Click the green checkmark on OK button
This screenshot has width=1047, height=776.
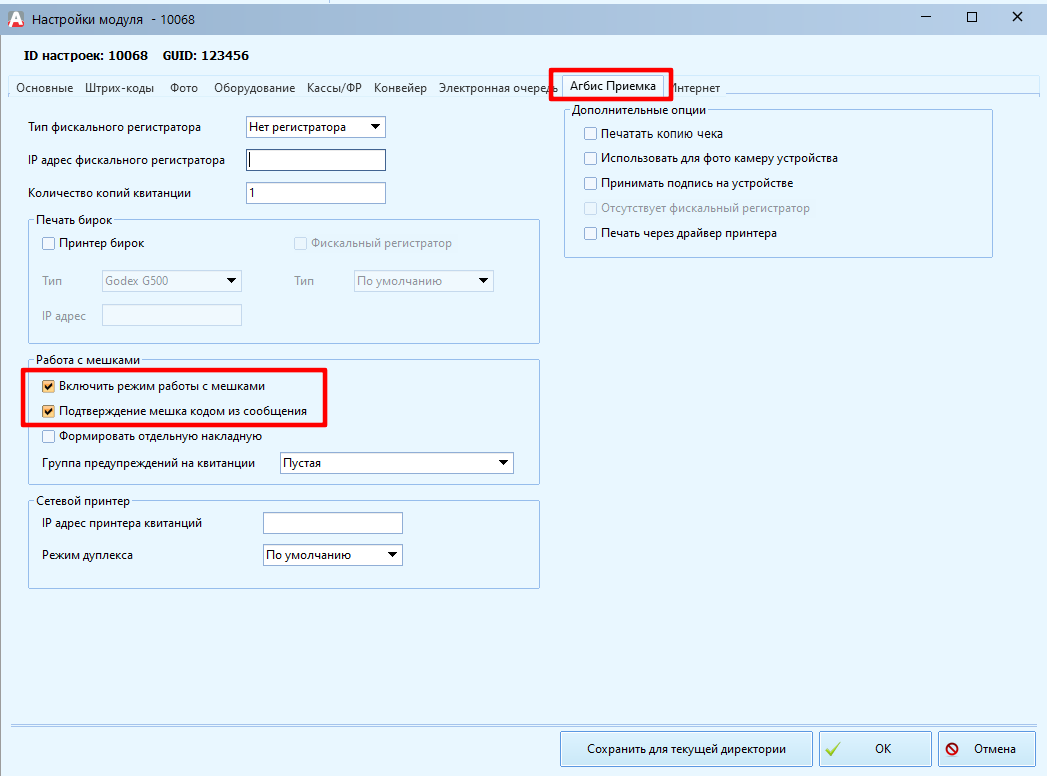[833, 749]
